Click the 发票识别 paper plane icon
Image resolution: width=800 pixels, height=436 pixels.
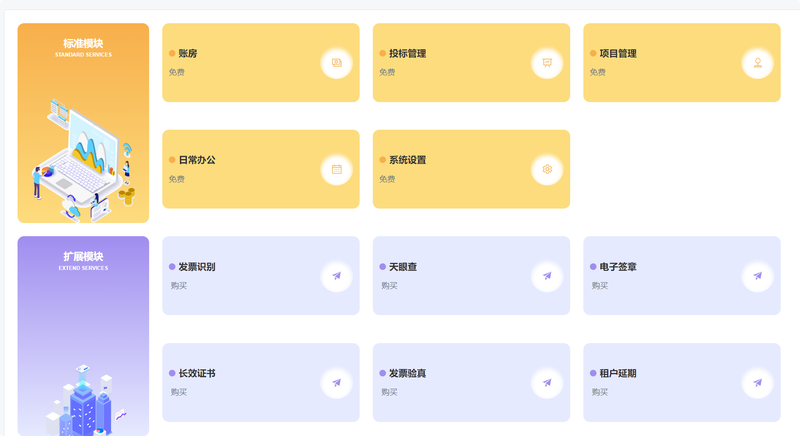[x=337, y=276]
